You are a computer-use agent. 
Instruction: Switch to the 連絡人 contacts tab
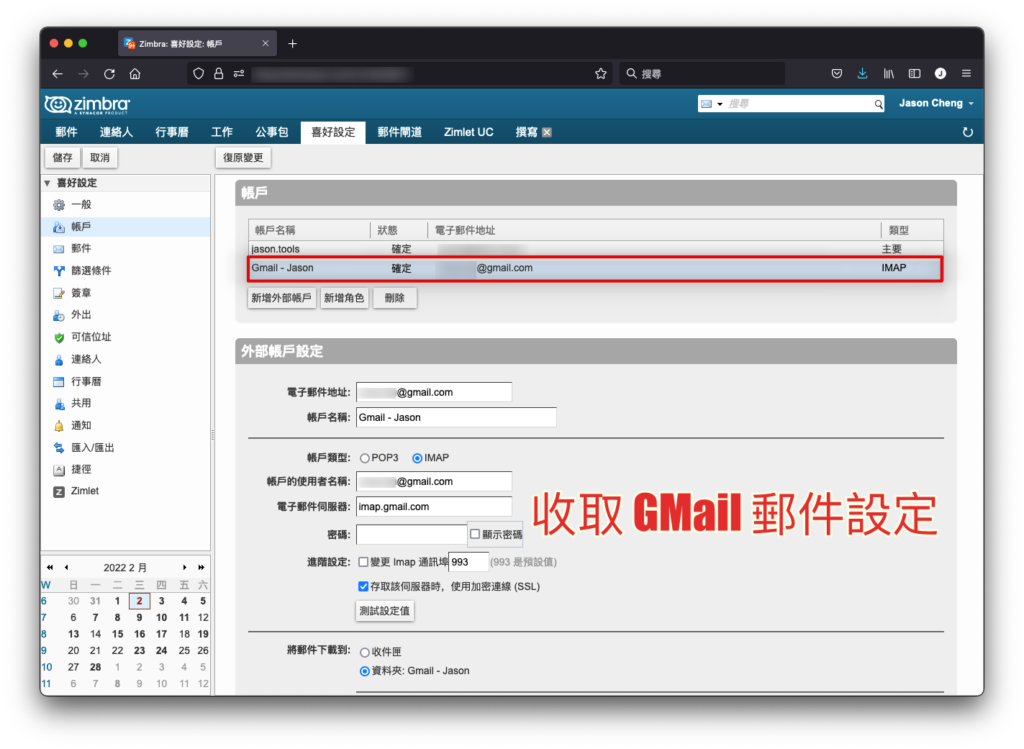pyautogui.click(x=116, y=133)
